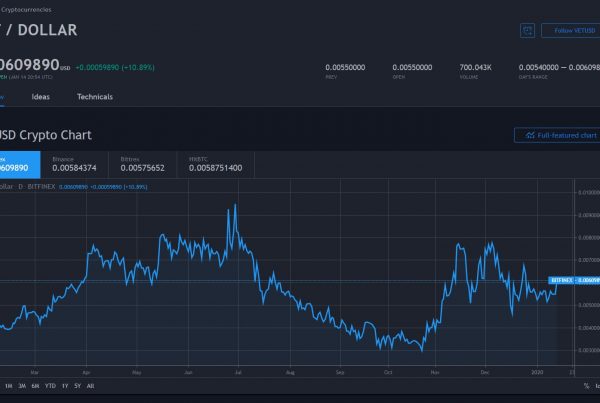Select the Binance exchange price tab
This screenshot has width=600, height=403.
[x=74, y=164]
